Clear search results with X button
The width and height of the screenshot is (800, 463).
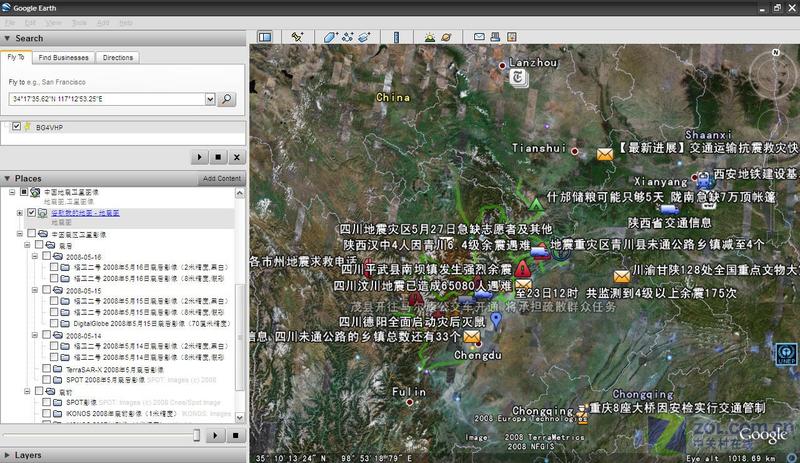tap(236, 157)
